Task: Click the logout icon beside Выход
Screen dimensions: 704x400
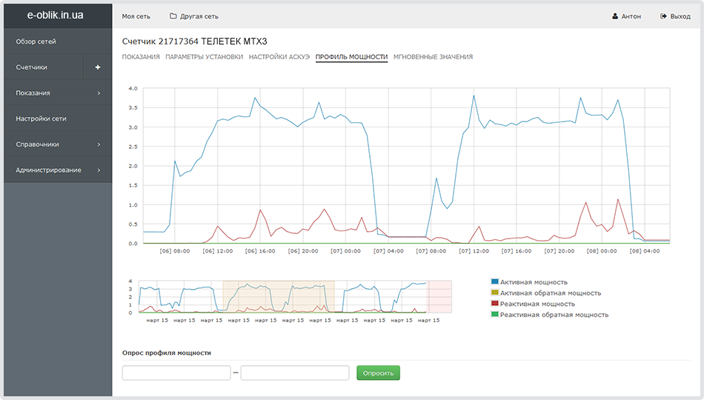Action: [x=663, y=16]
